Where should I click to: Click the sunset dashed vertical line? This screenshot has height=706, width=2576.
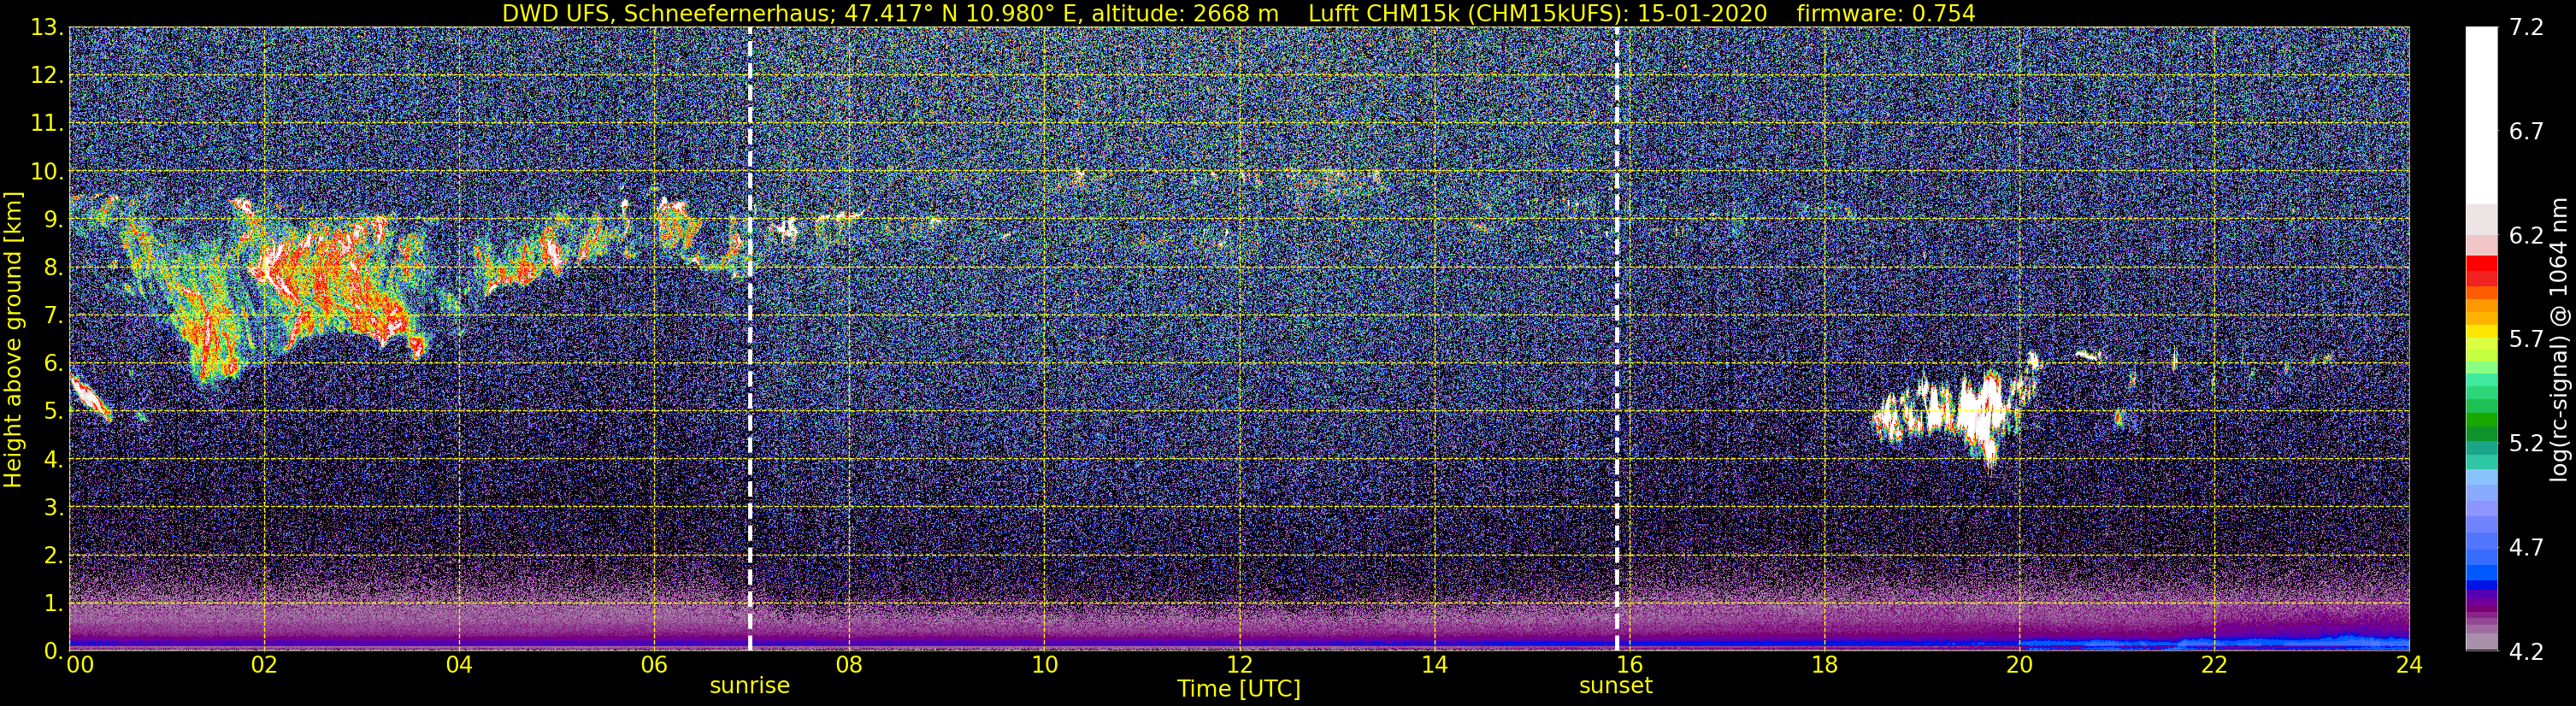tap(1616, 338)
